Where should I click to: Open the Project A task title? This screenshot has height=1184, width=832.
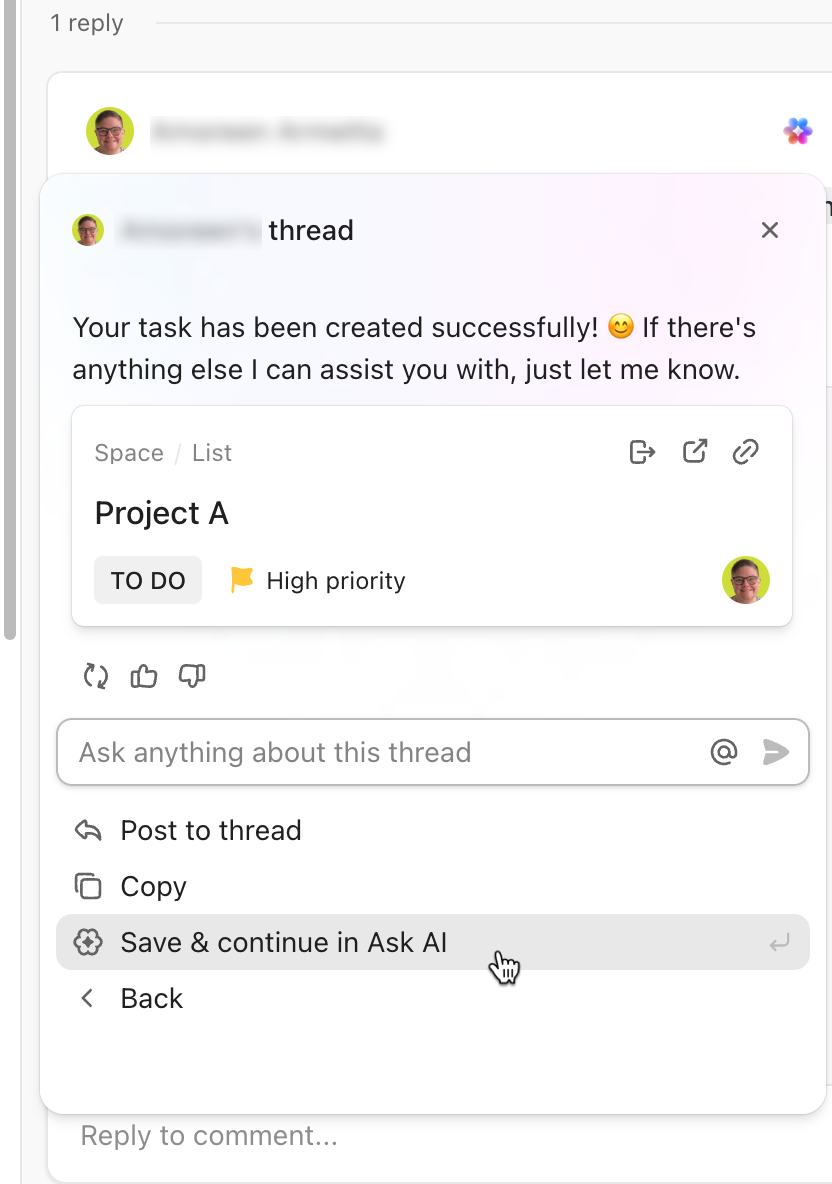click(161, 513)
